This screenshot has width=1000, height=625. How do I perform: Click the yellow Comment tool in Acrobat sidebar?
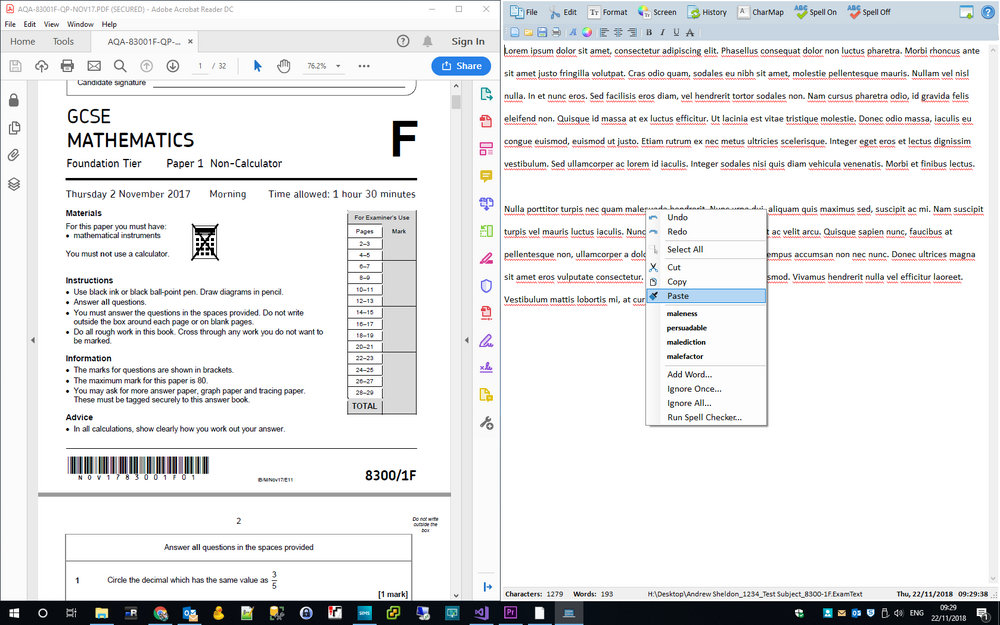[486, 177]
